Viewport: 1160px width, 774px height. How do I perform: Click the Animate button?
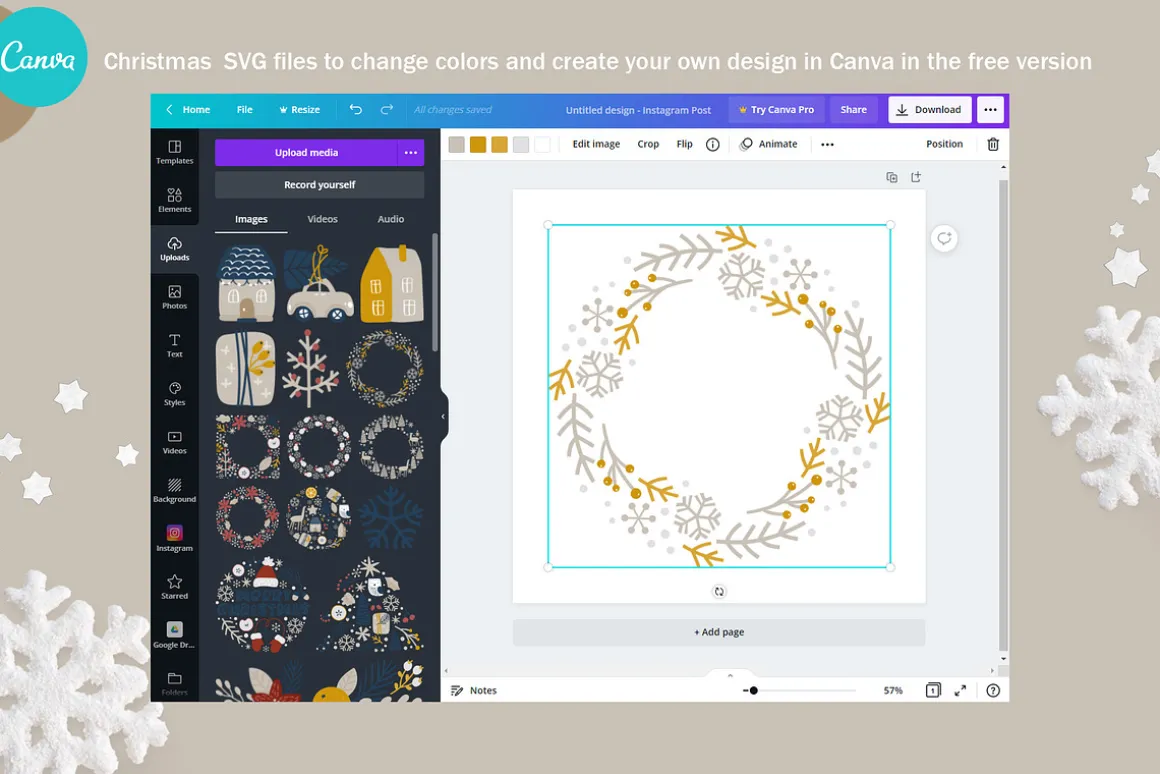pyautogui.click(x=769, y=144)
